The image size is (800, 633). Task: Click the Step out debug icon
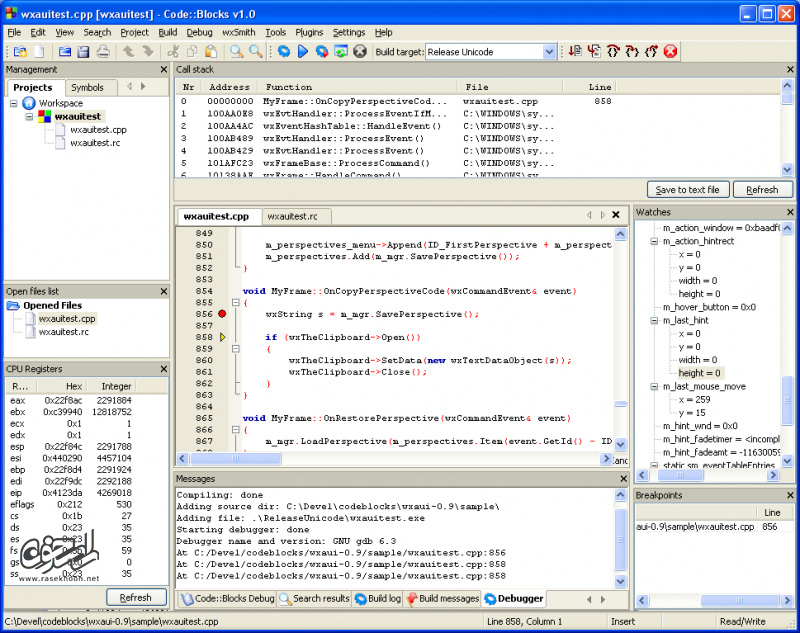click(652, 52)
